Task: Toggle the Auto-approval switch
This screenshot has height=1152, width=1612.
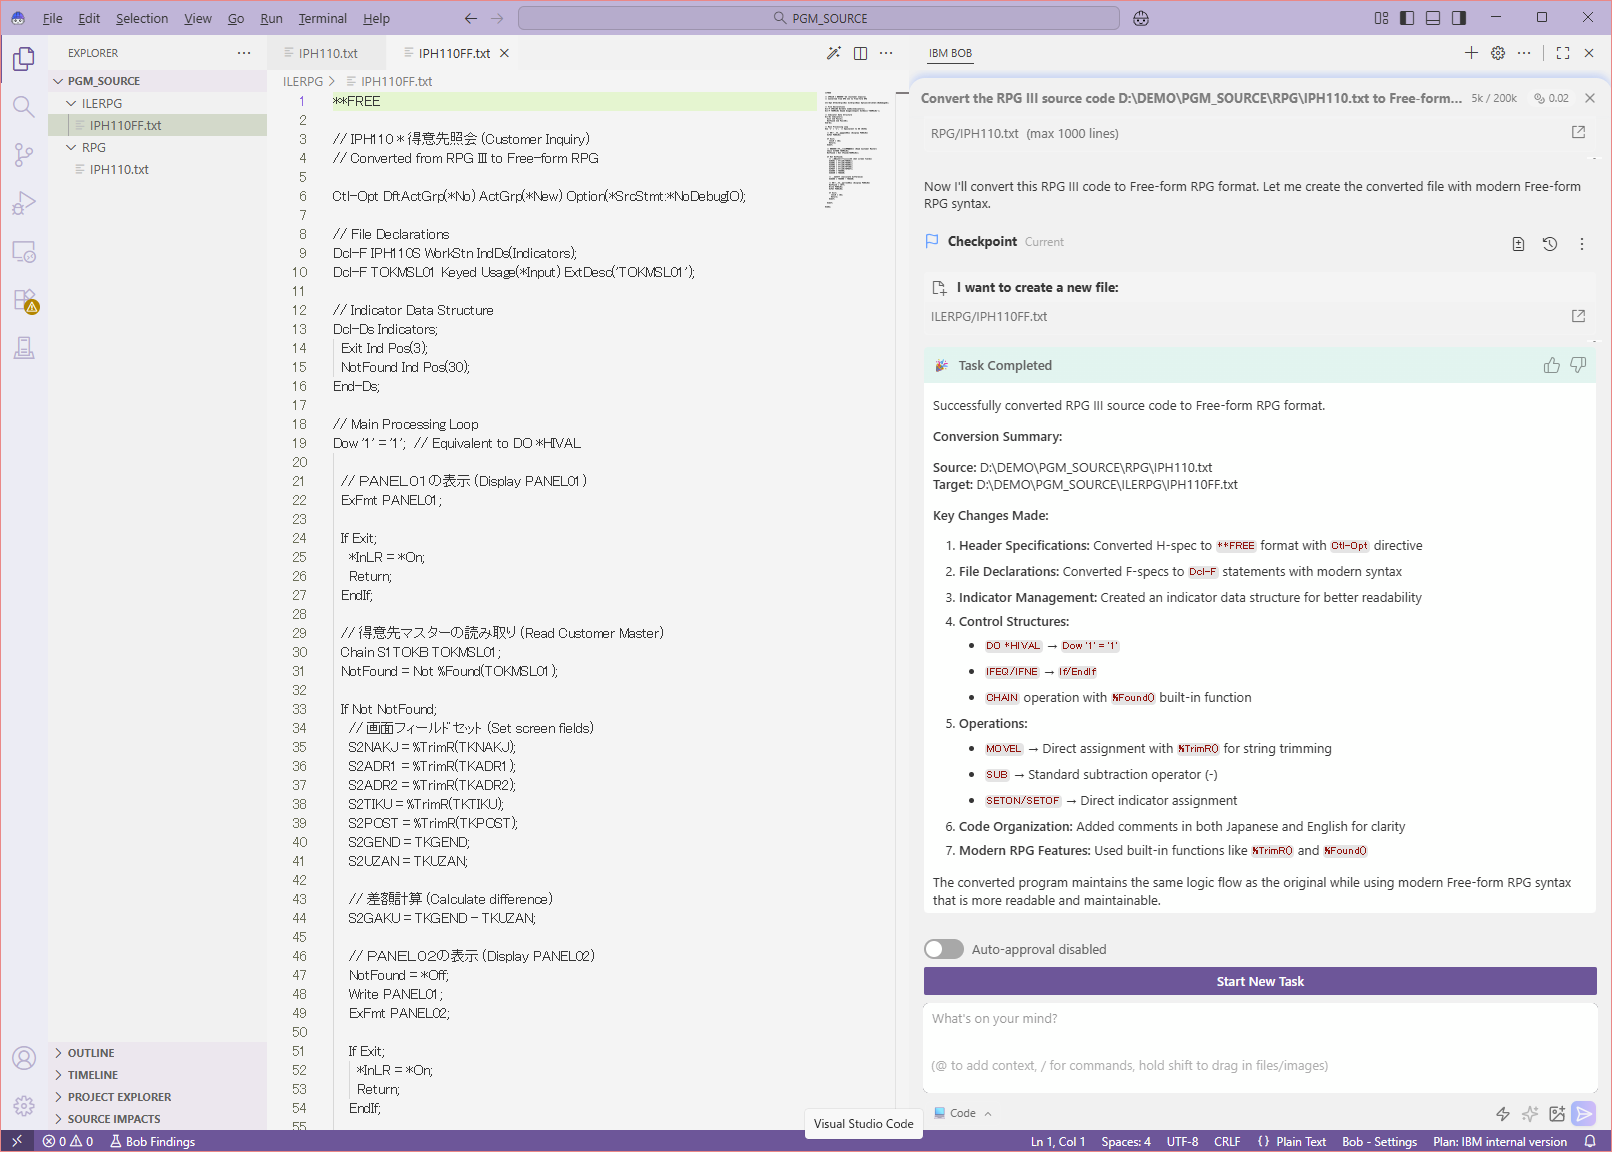Action: 944,949
